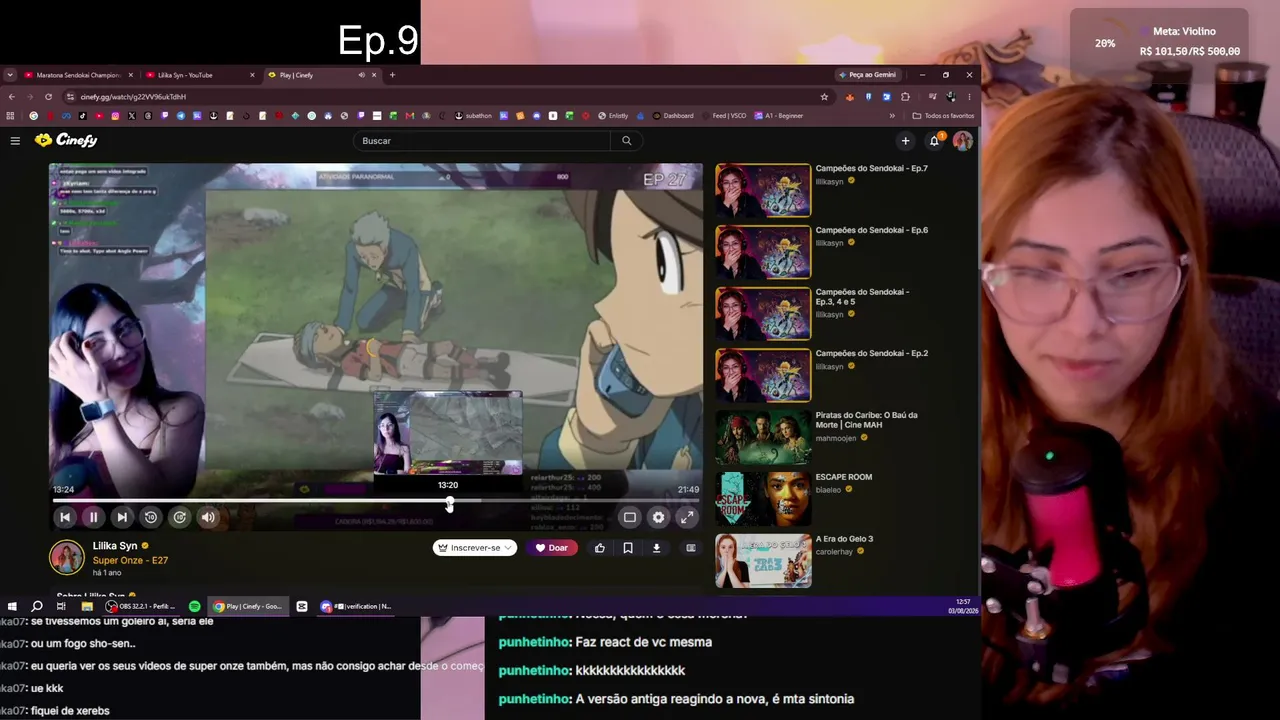Skip to the previous video
This screenshot has height=720, width=1280.
pos(65,517)
